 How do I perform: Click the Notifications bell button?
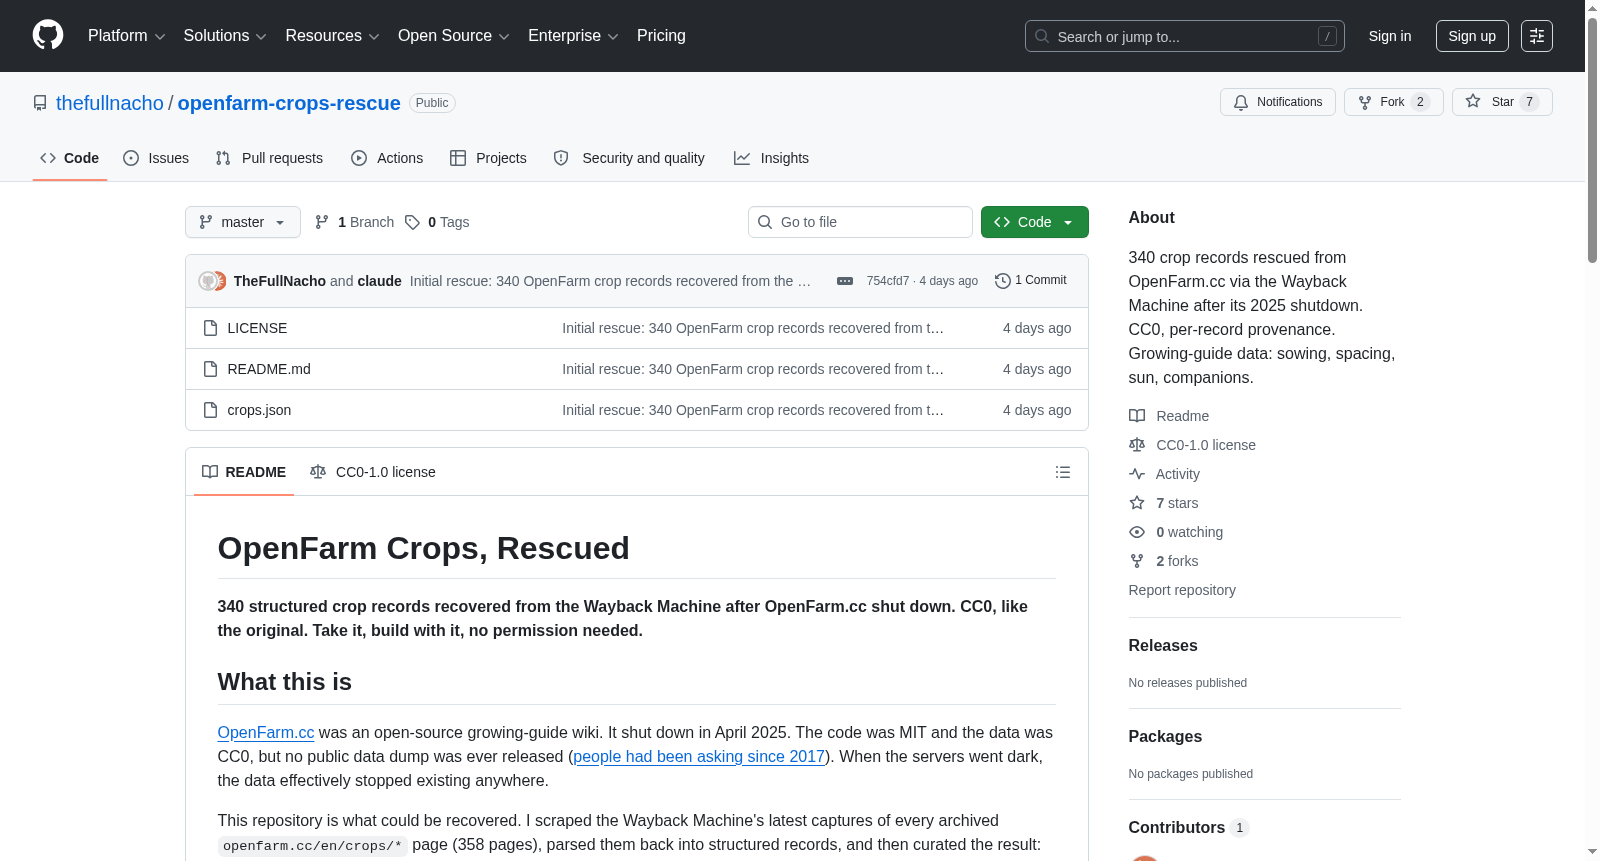[1277, 102]
